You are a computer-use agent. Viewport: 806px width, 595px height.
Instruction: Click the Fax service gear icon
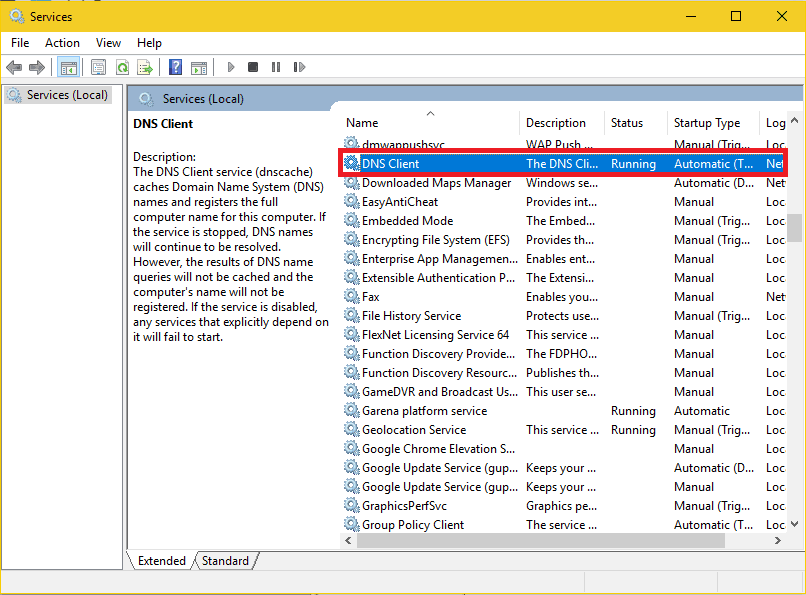(352, 296)
